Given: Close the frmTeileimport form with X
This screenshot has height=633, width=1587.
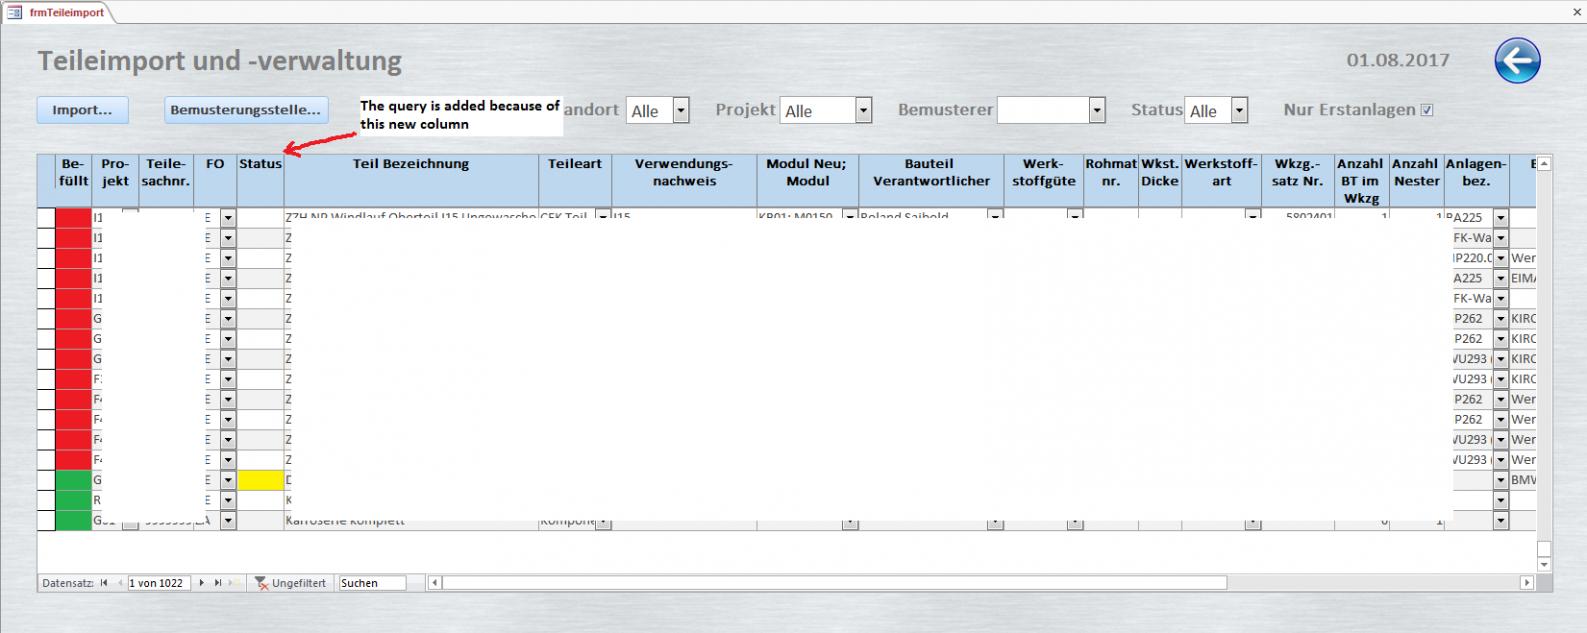Looking at the screenshot, I should 1578,11.
